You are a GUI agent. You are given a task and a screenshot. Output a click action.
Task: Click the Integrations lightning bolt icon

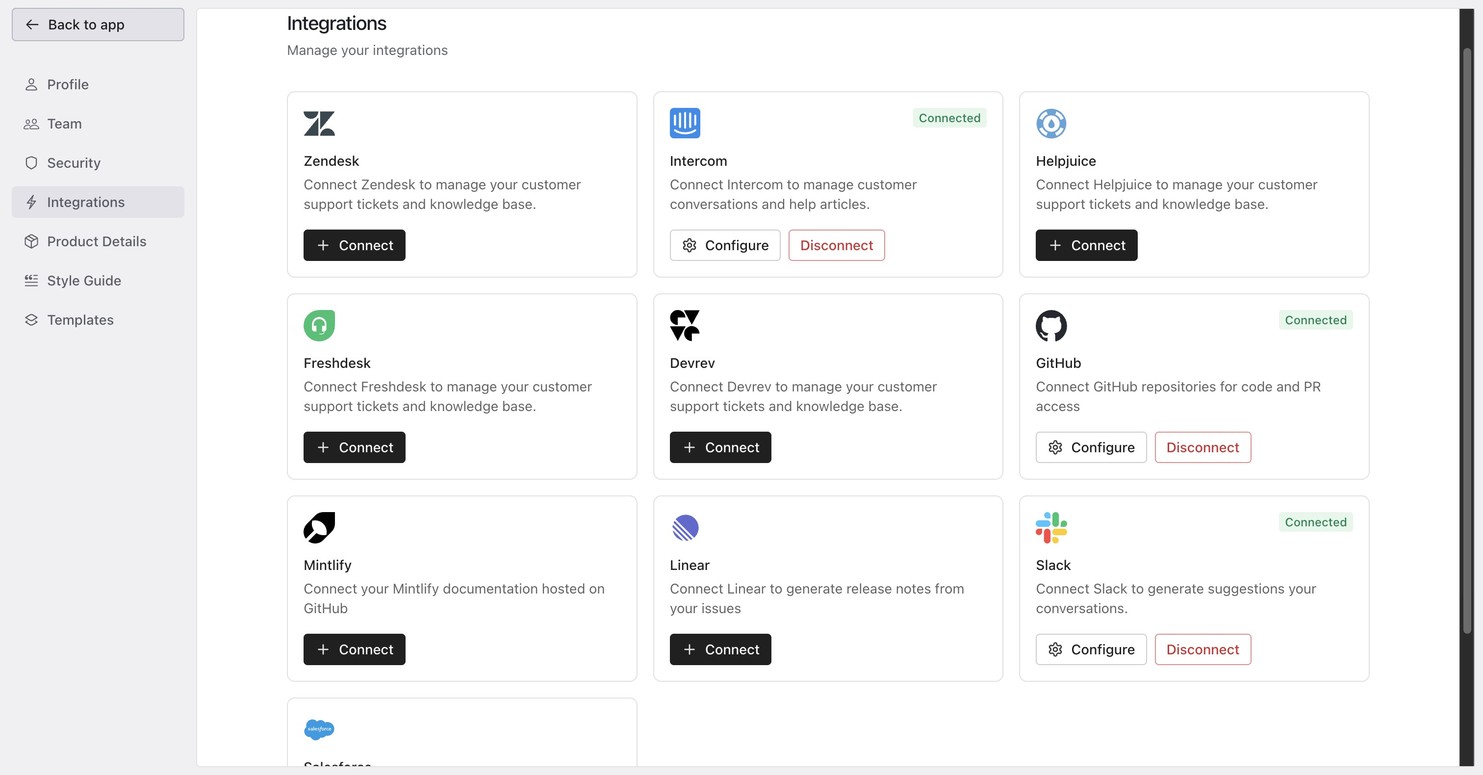point(31,202)
